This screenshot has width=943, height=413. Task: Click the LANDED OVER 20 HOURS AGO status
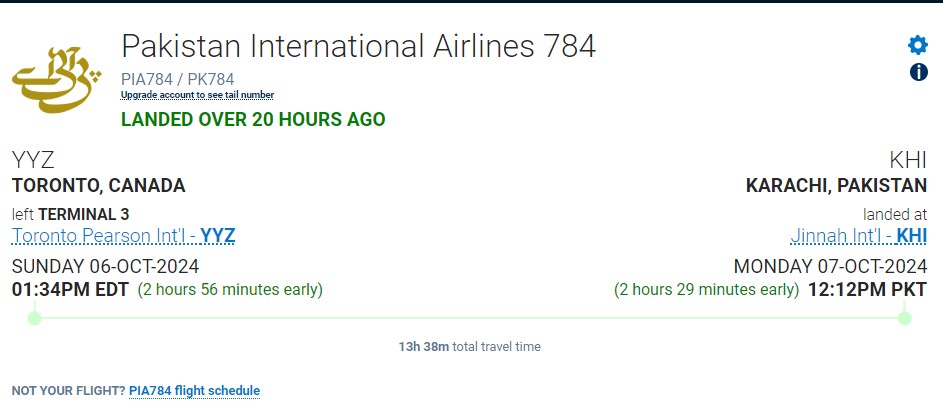252,119
